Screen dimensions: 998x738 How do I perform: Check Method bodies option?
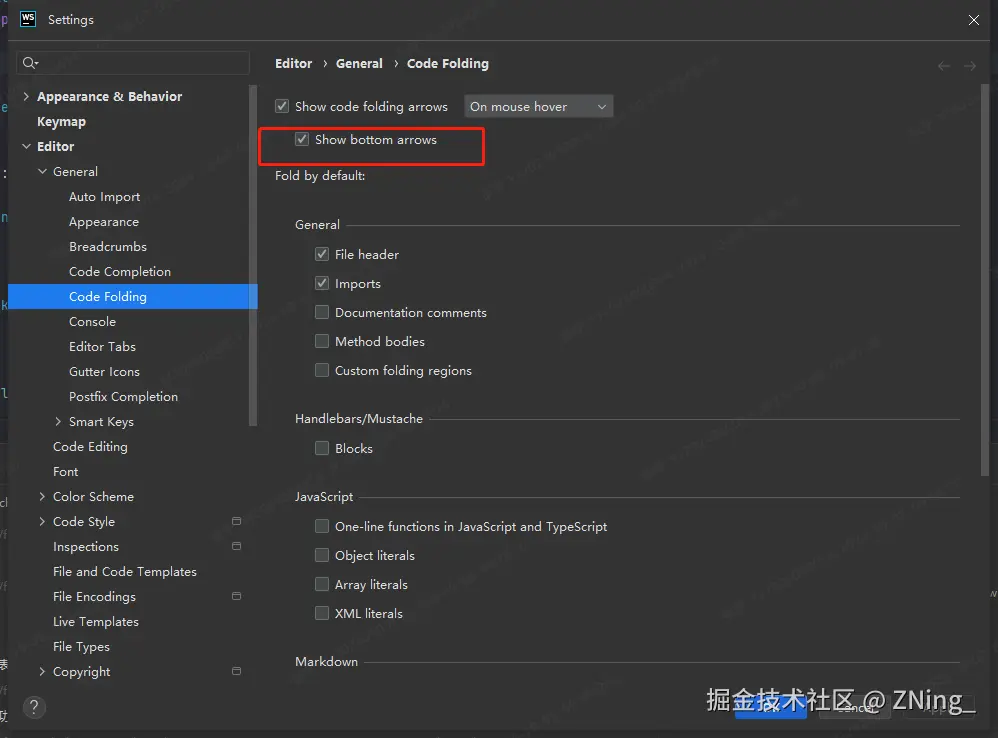pos(322,341)
